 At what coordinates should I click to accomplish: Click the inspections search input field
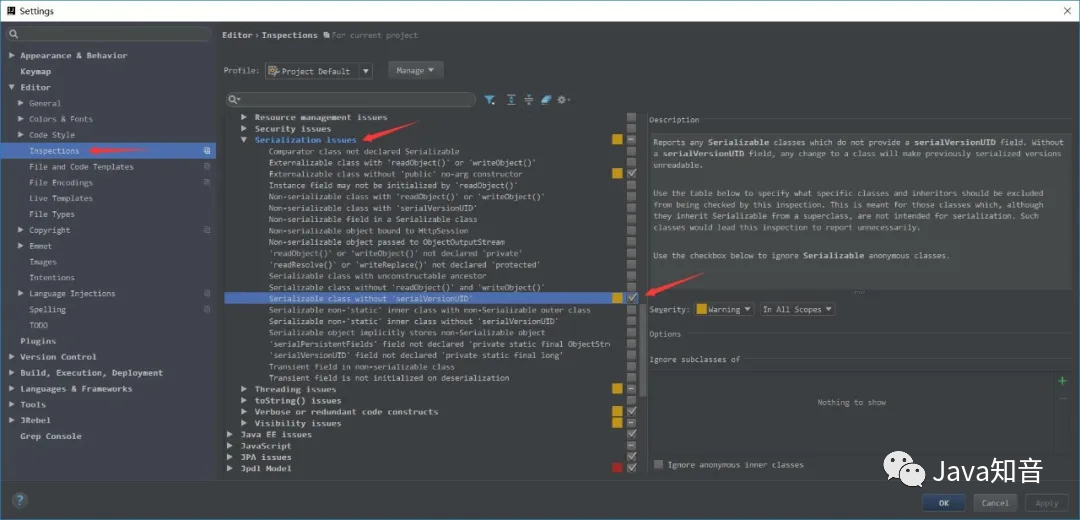(x=351, y=100)
